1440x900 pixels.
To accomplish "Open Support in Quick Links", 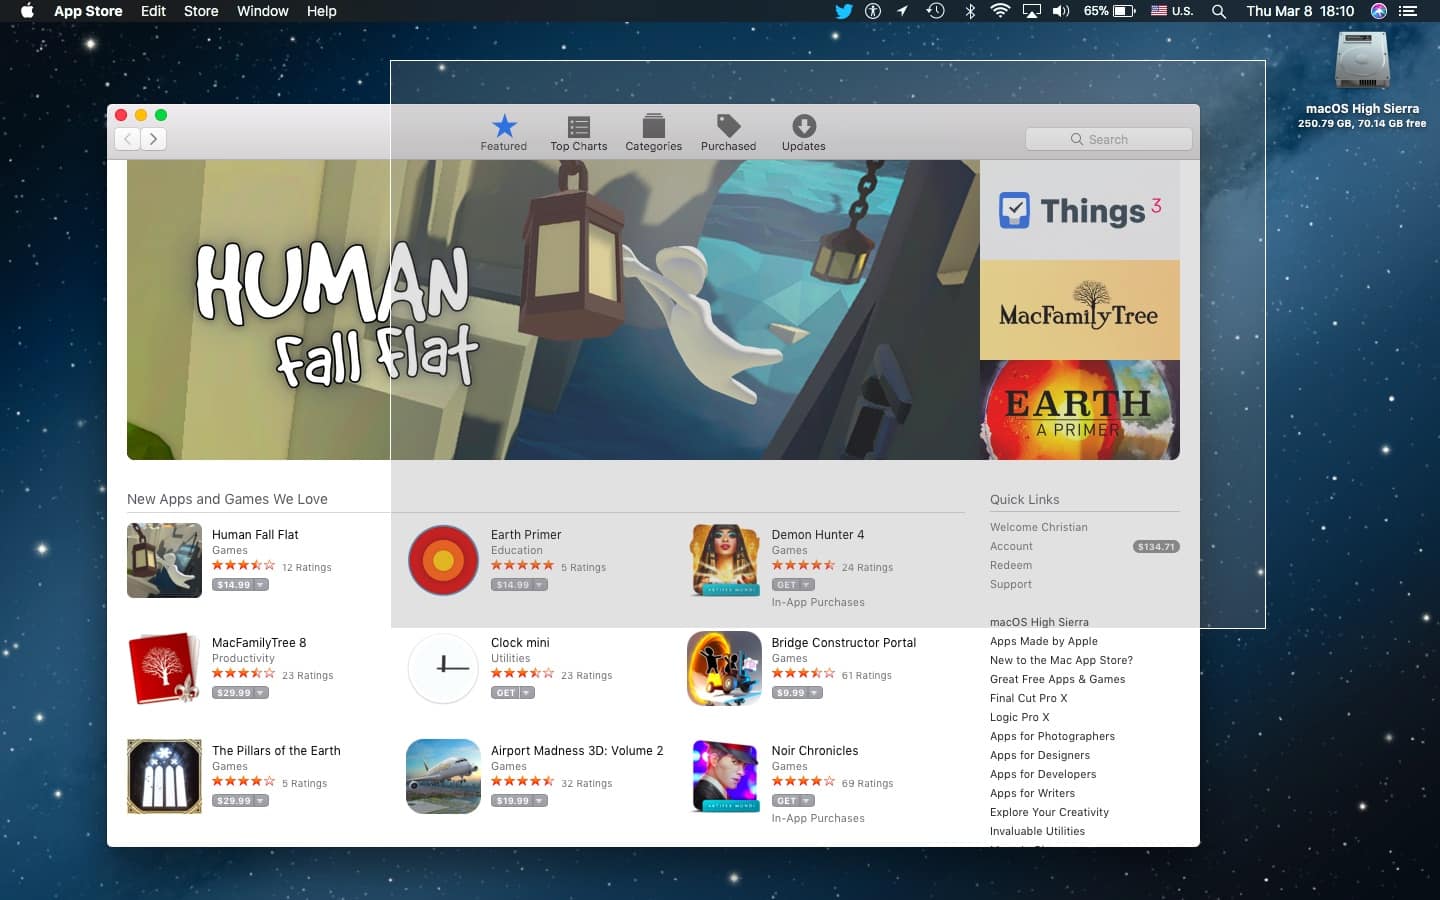I will [x=1011, y=584].
